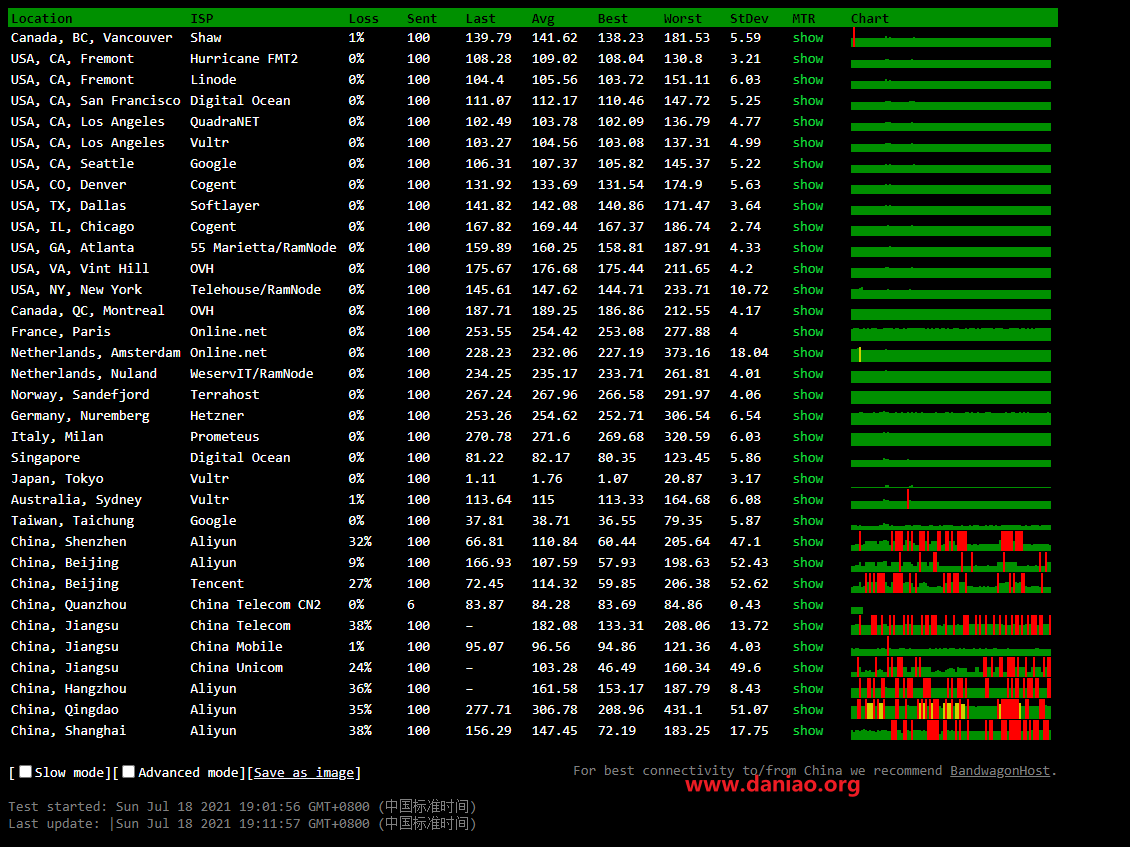
Task: Show MTR for Jiangsu China Unicom
Action: click(808, 667)
